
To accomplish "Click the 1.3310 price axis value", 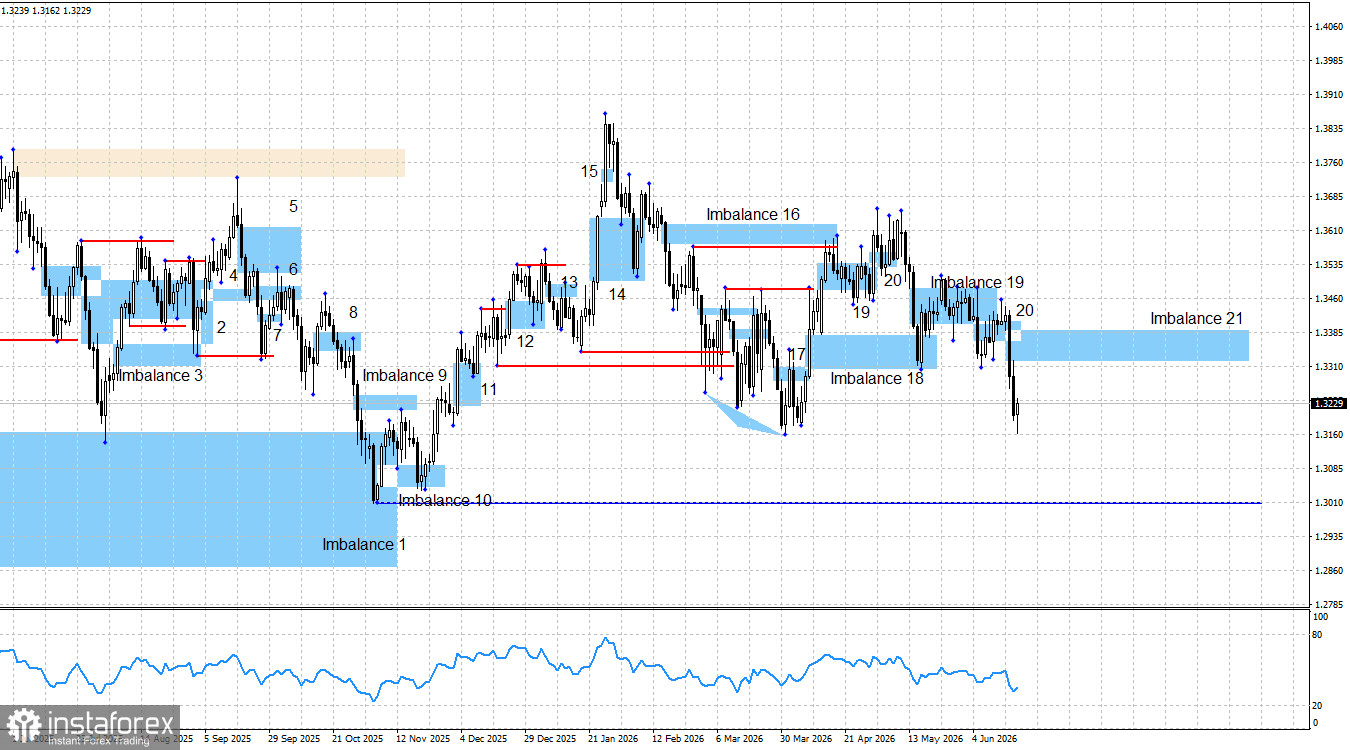I will (1329, 367).
